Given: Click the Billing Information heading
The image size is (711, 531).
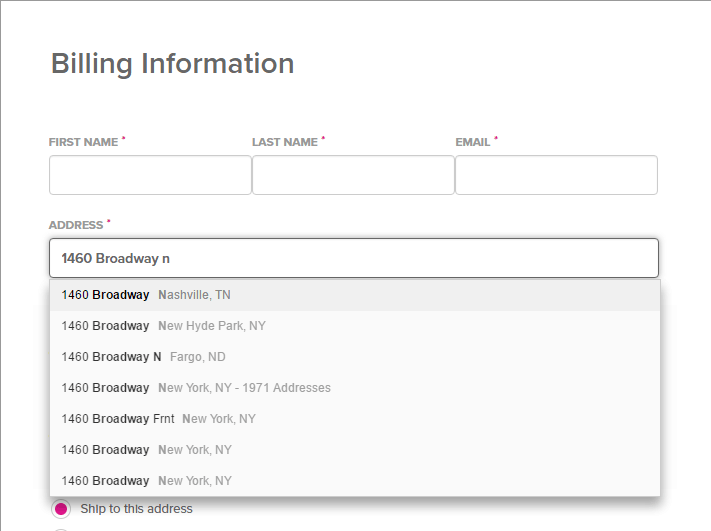Looking at the screenshot, I should pos(172,63).
